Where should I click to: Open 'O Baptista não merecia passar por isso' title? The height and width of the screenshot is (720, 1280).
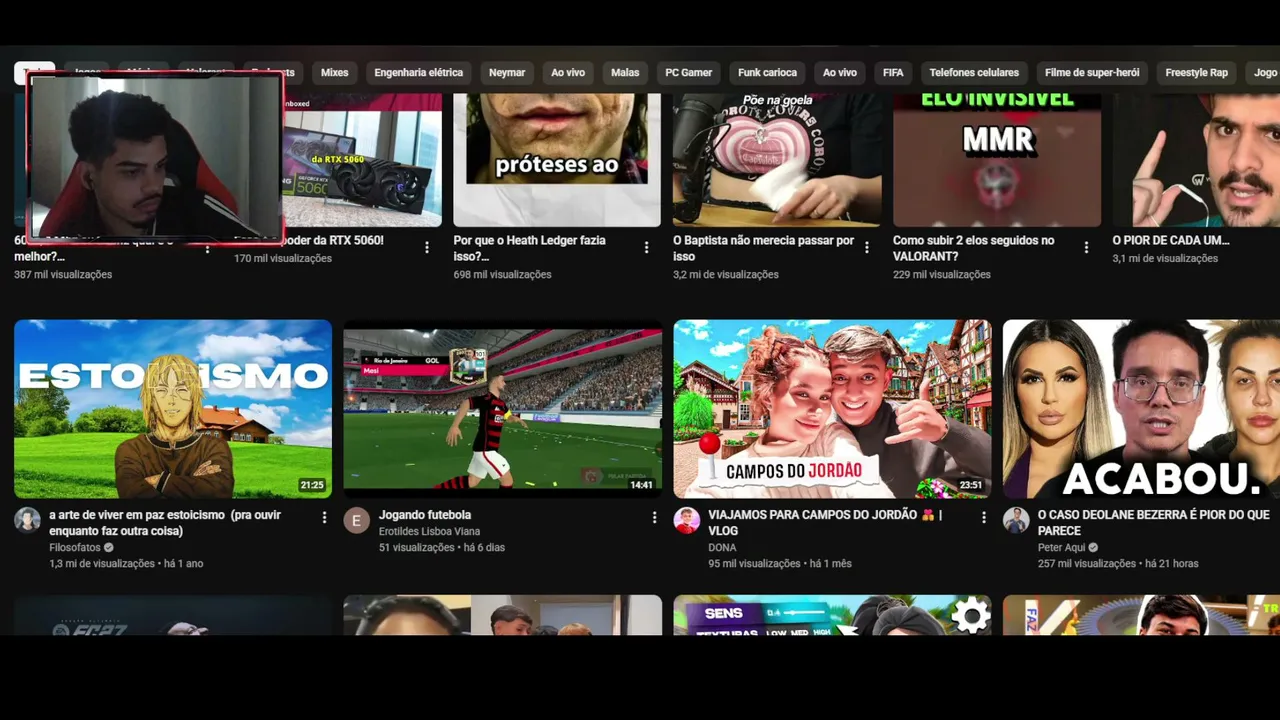[x=763, y=248]
